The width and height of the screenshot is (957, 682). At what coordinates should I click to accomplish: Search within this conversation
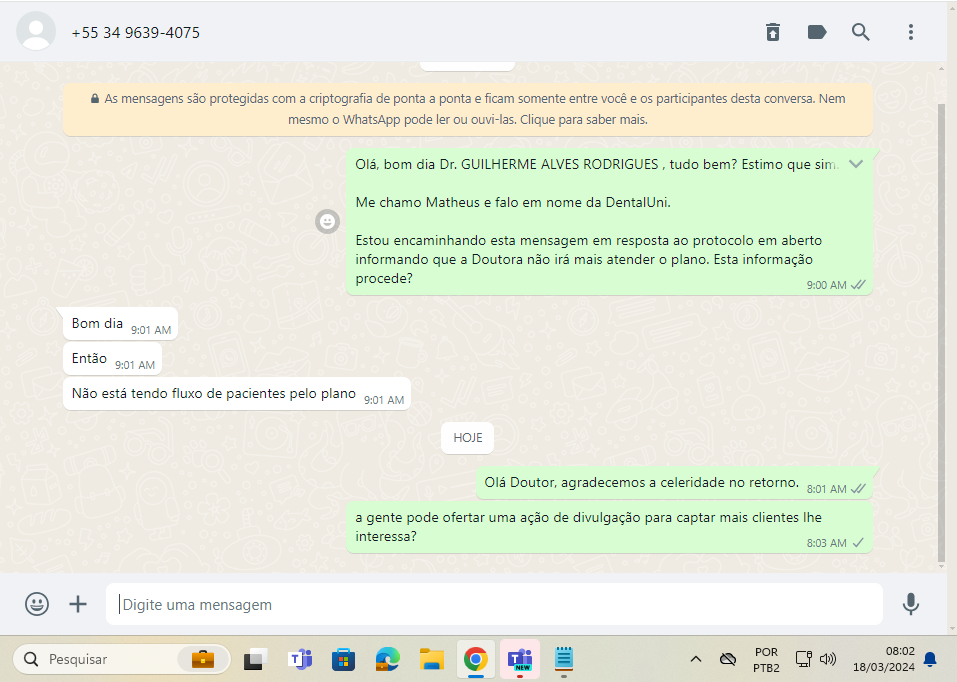861,32
